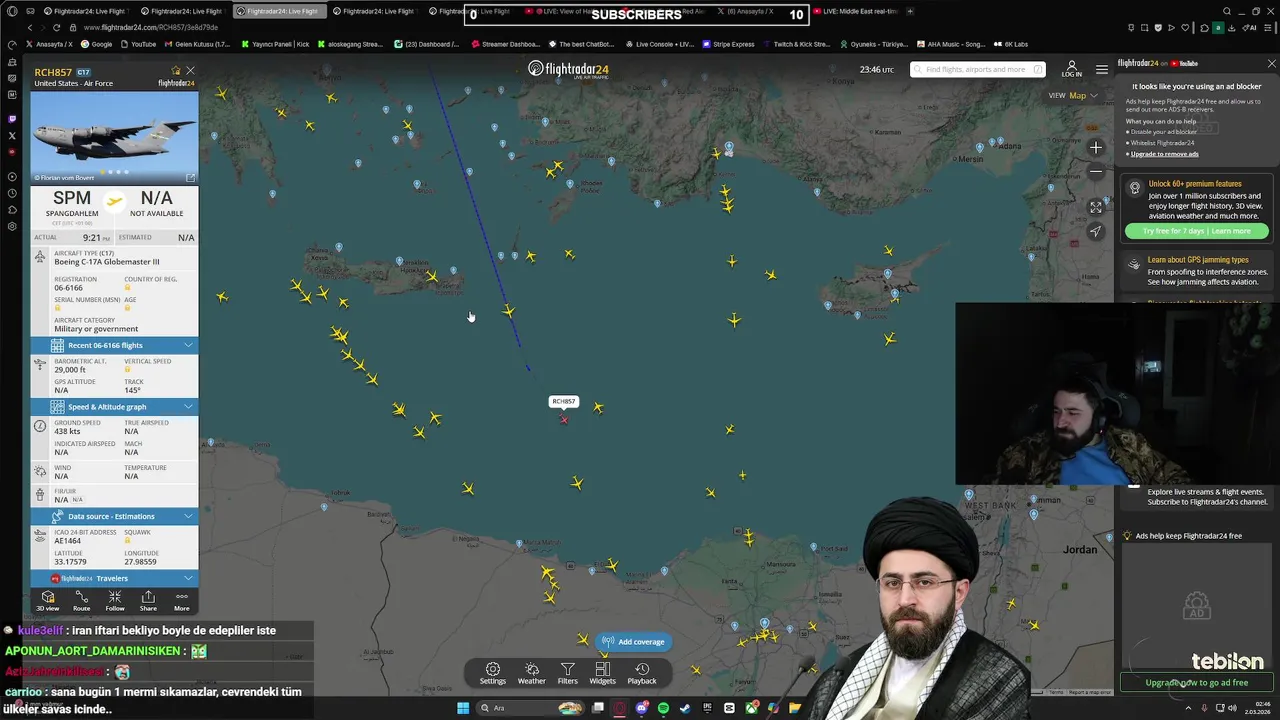Open the hamburger main menu
This screenshot has width=1280, height=720.
(1102, 69)
